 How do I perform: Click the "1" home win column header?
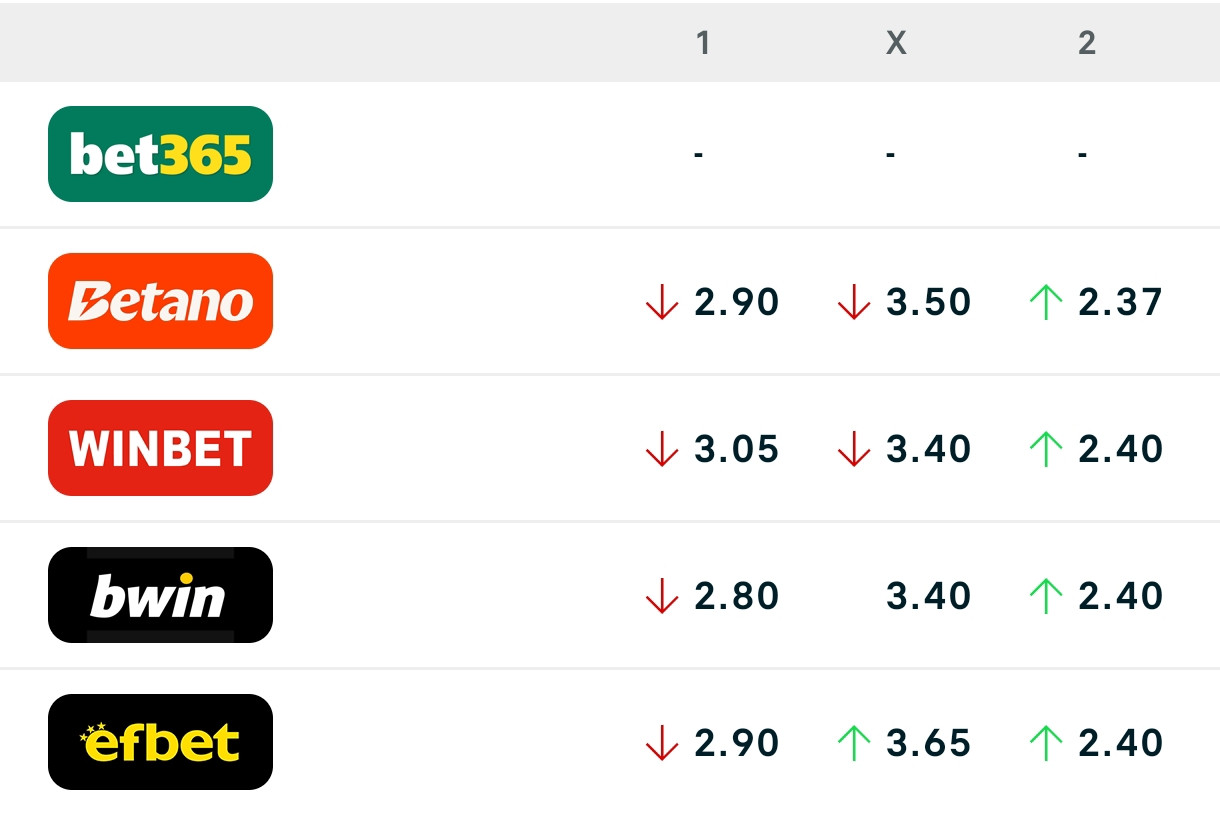pyautogui.click(x=703, y=42)
